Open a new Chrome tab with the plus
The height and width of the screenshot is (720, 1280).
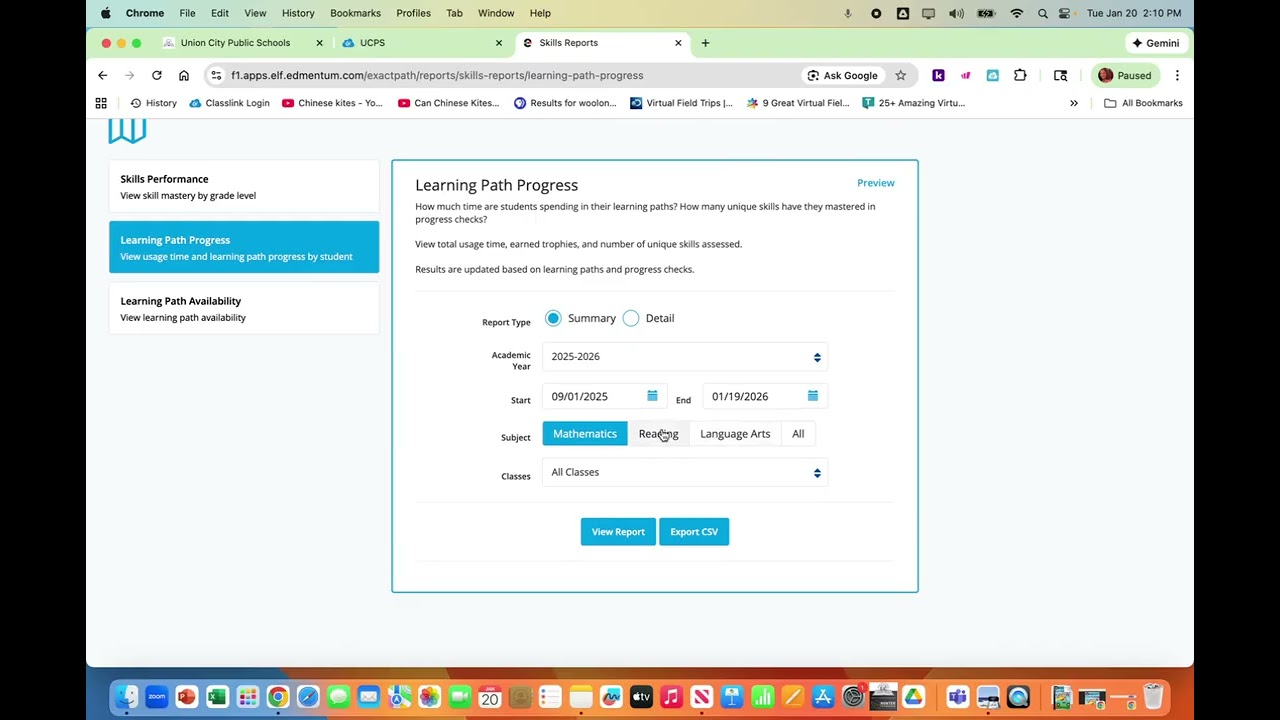705,43
